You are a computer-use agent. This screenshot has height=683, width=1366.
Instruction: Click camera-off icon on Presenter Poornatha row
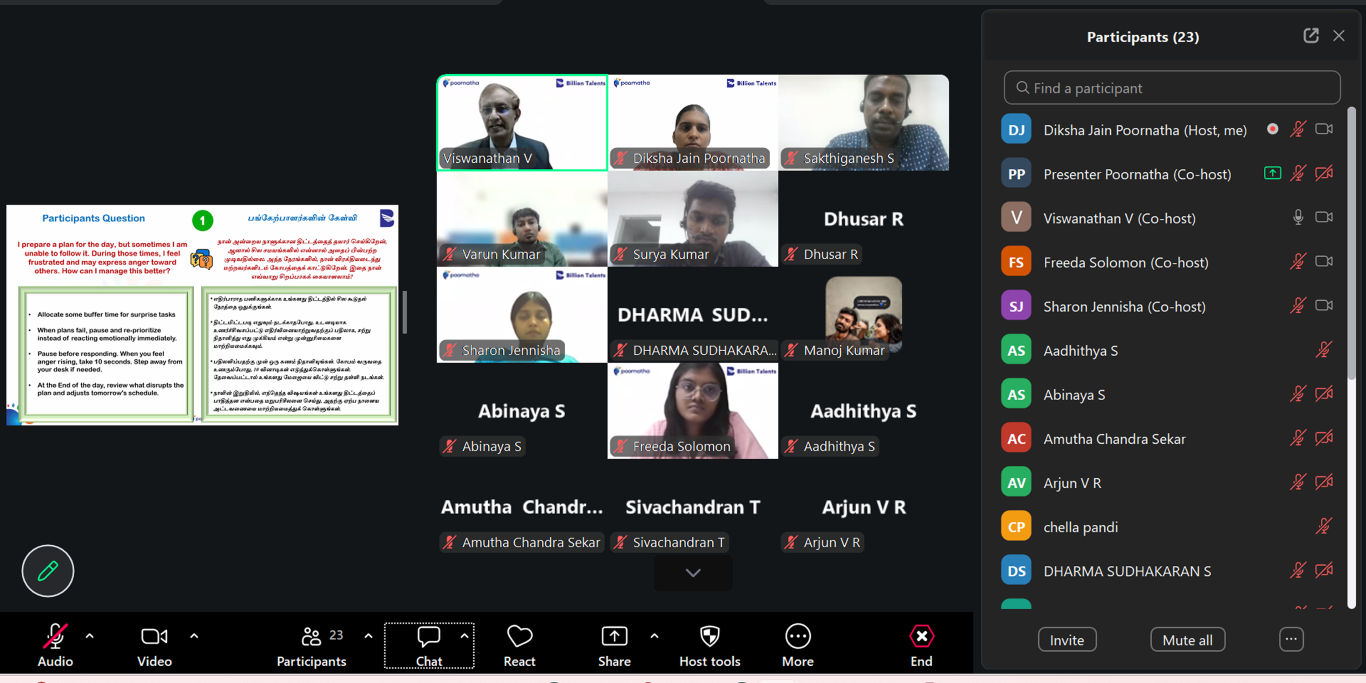[x=1324, y=174]
